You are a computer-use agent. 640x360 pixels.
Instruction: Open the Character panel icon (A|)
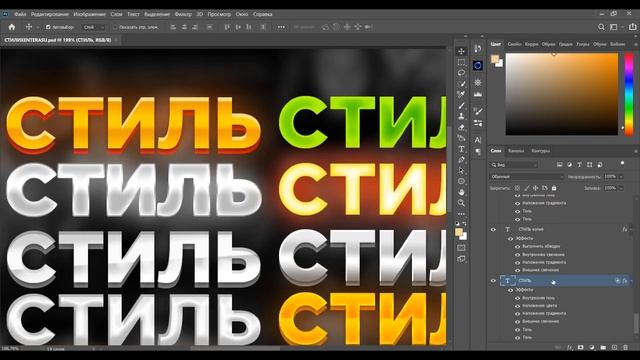point(478,140)
